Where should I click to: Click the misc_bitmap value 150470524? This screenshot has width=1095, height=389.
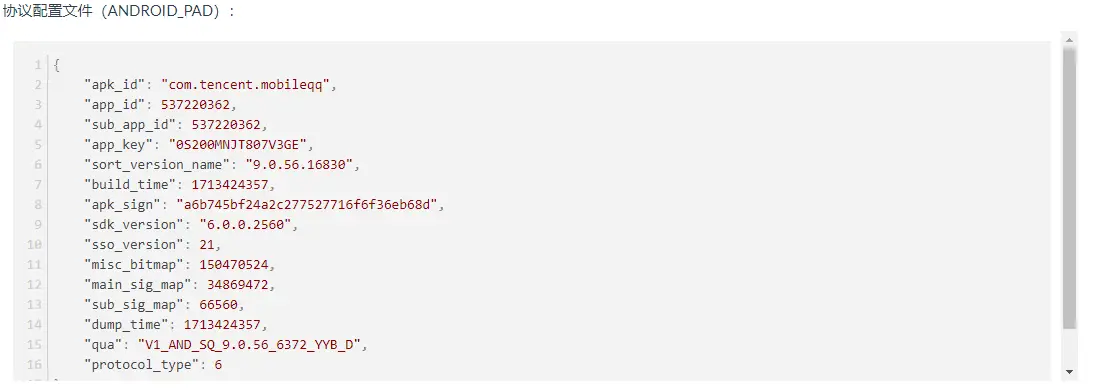[x=233, y=265]
